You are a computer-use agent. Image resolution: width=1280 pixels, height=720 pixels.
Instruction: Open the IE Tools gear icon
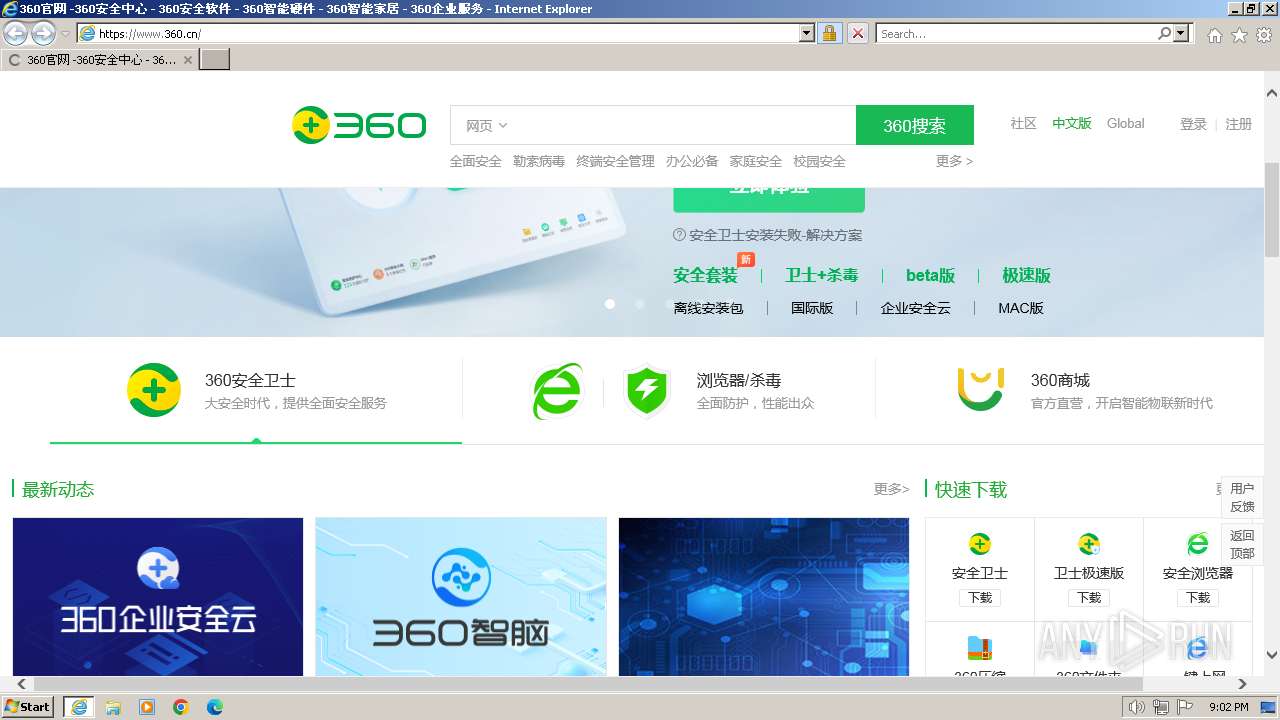tap(1264, 35)
